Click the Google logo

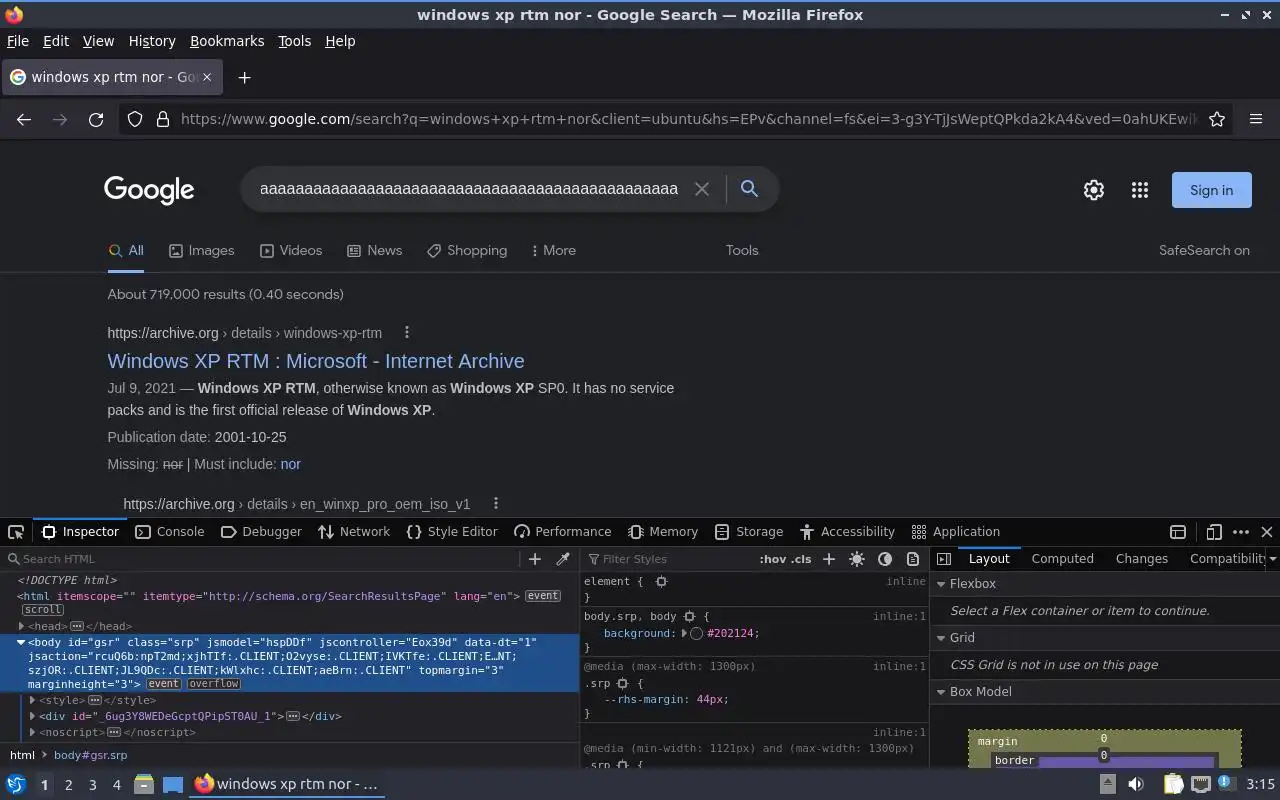(149, 190)
